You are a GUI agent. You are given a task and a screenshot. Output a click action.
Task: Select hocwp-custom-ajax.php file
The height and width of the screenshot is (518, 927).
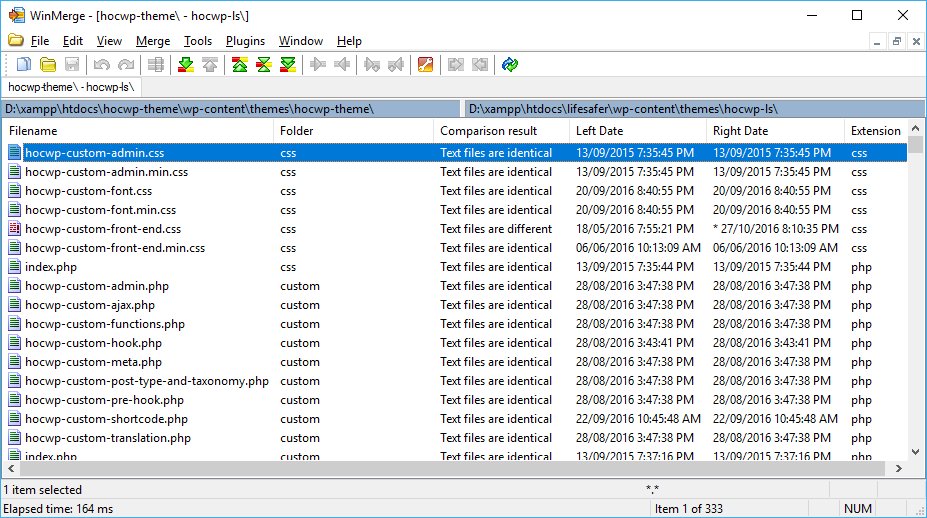[90, 305]
